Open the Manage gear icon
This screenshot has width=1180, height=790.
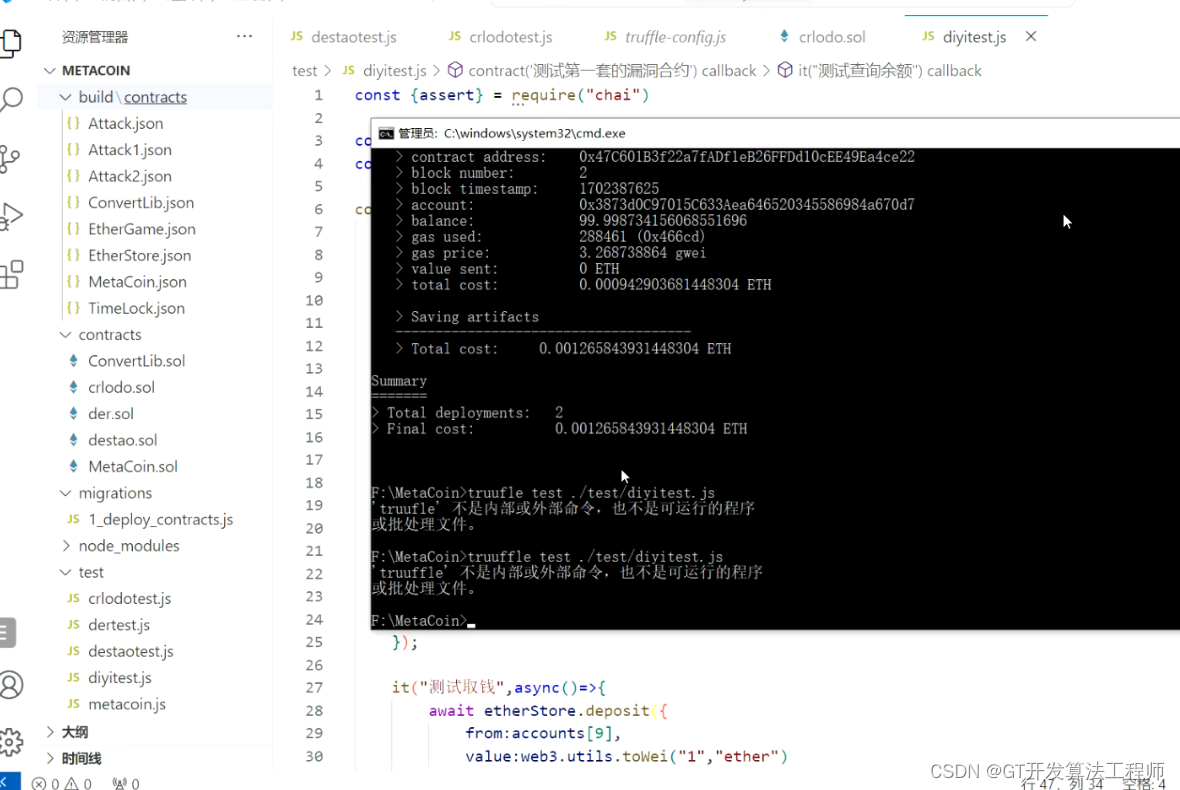point(11,742)
